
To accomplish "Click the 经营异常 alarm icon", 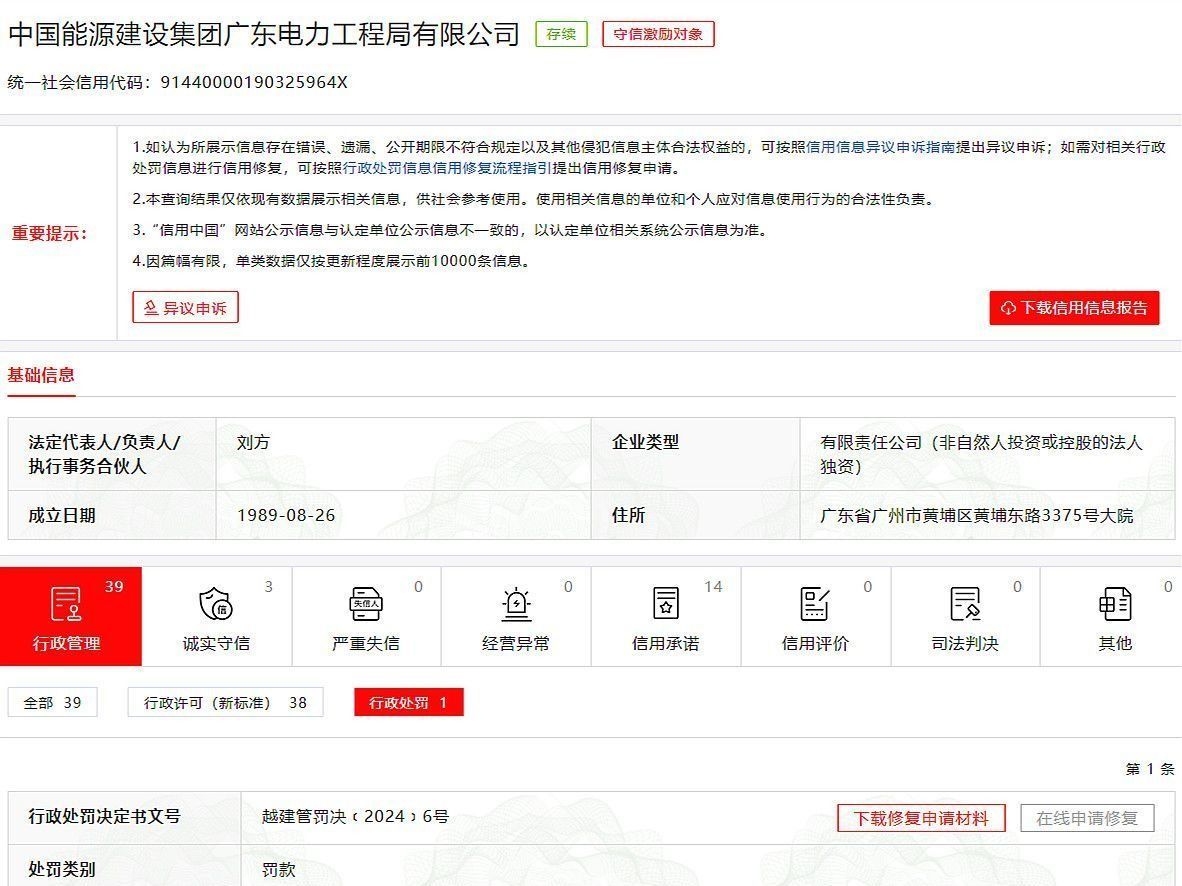I will pyautogui.click(x=516, y=604).
